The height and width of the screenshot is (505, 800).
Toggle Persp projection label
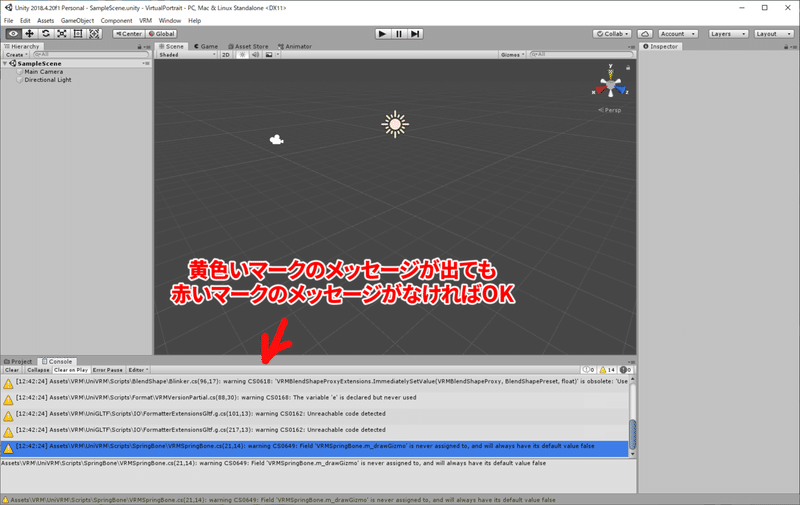(610, 110)
